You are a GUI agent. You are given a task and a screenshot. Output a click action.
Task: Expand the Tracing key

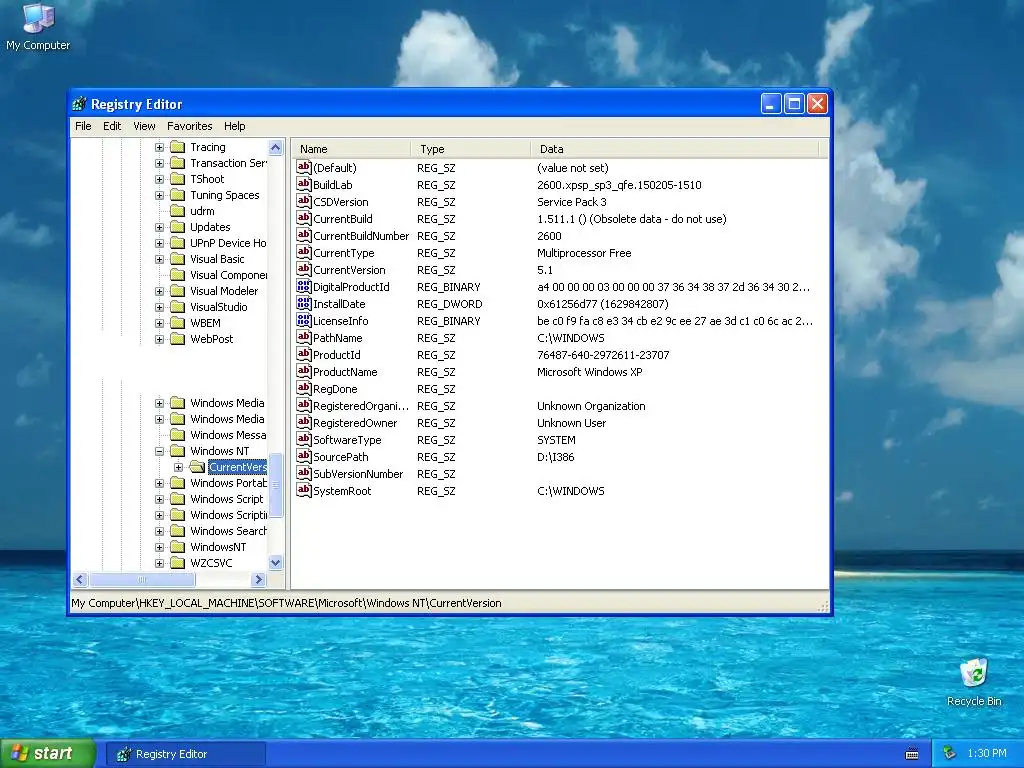tap(159, 148)
